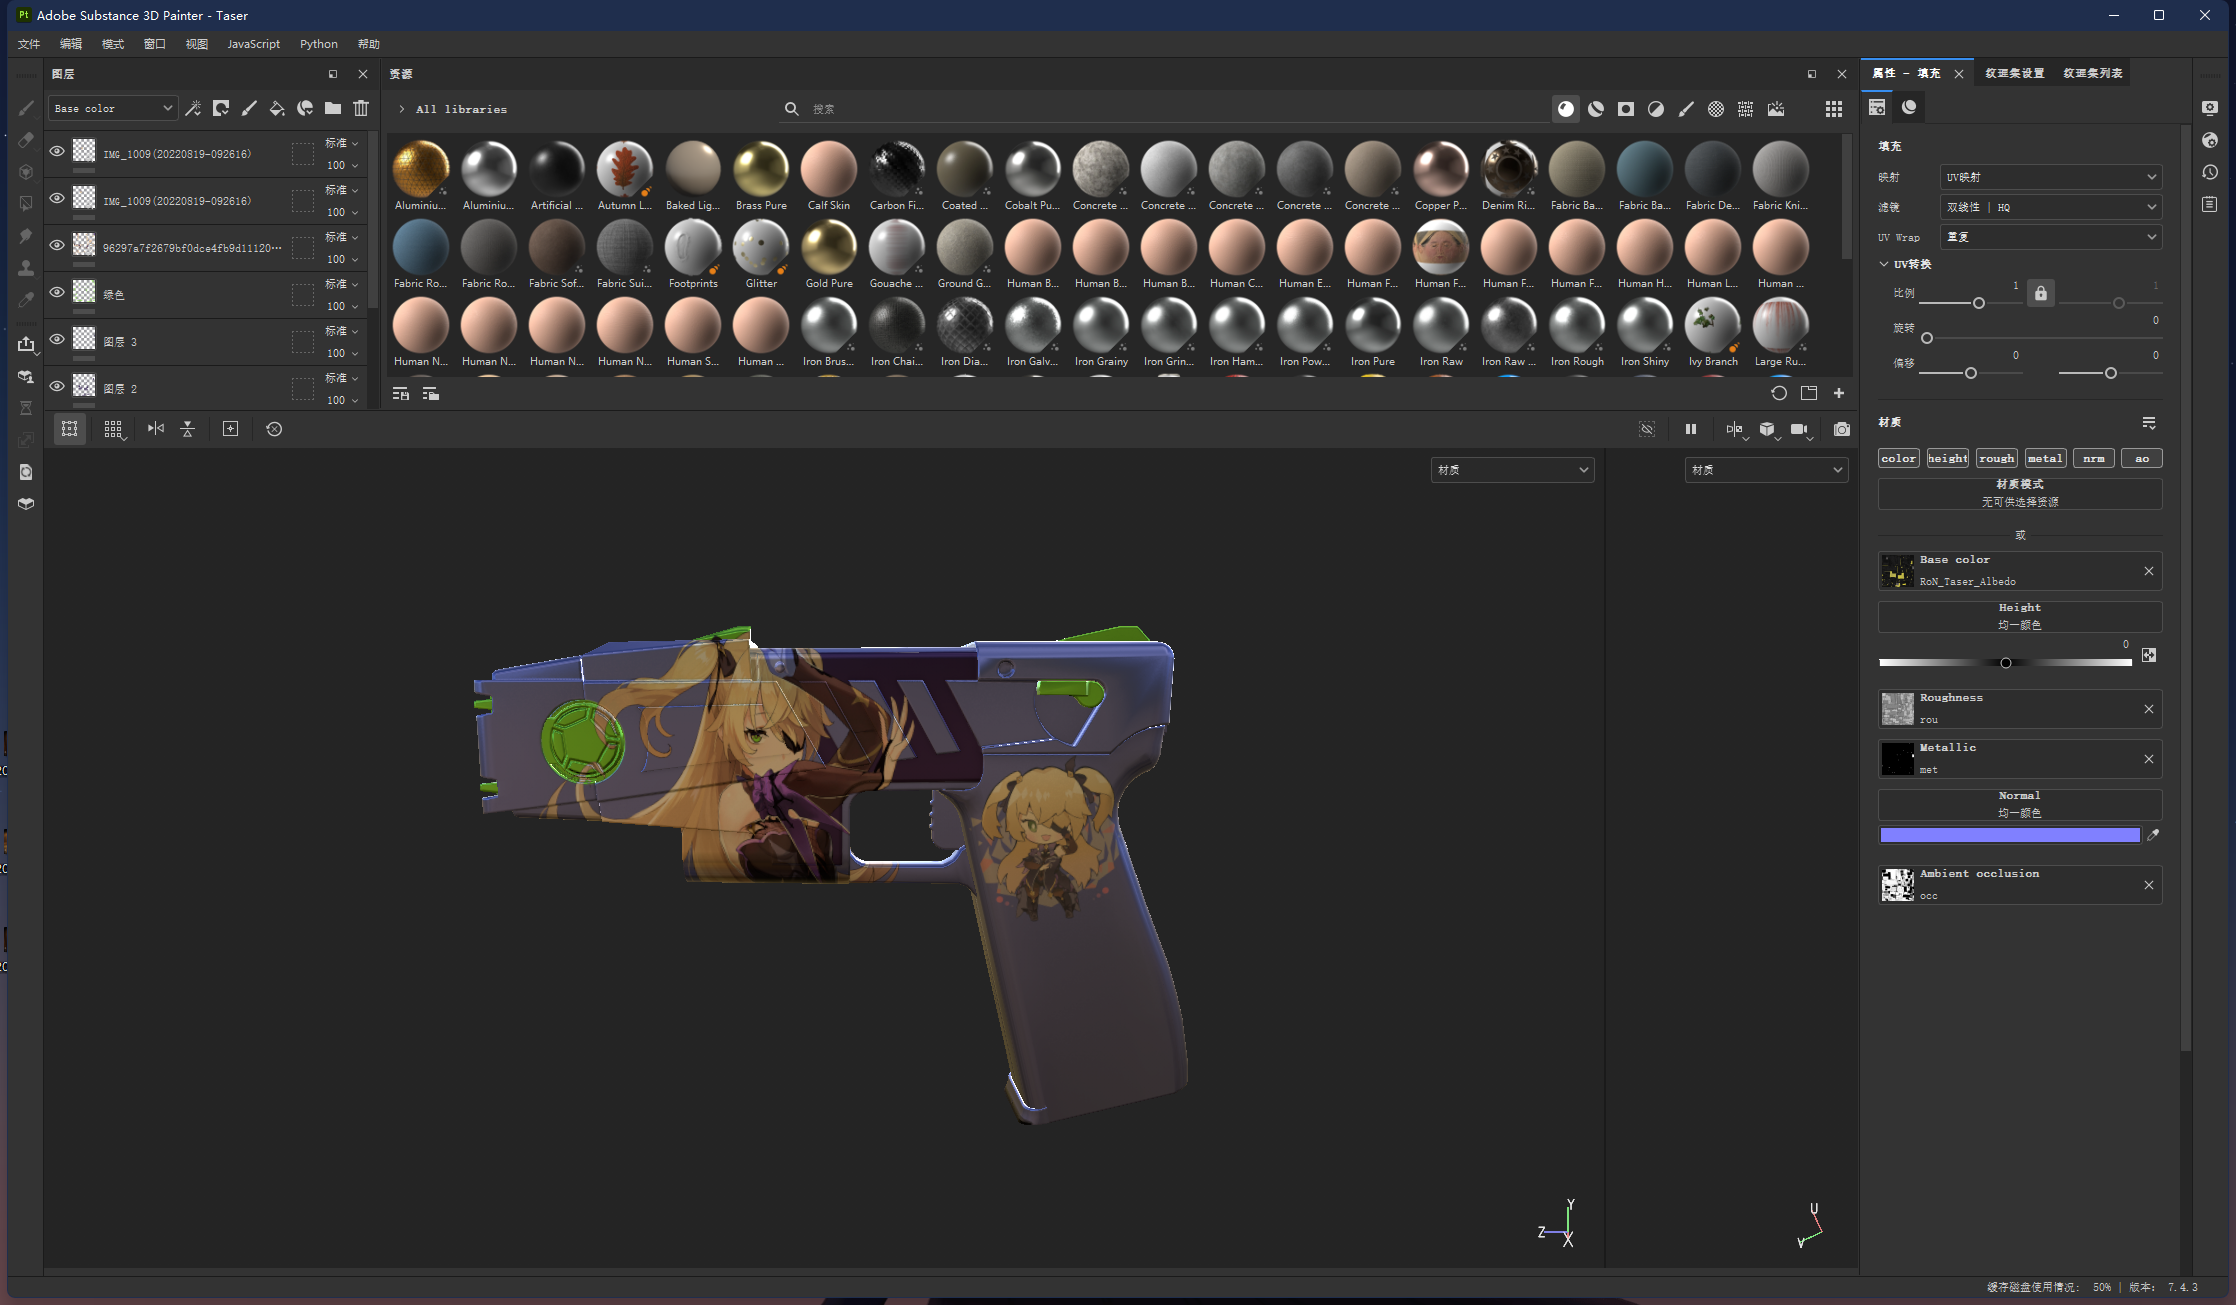Select the color picker eyedropper tool

(26, 300)
